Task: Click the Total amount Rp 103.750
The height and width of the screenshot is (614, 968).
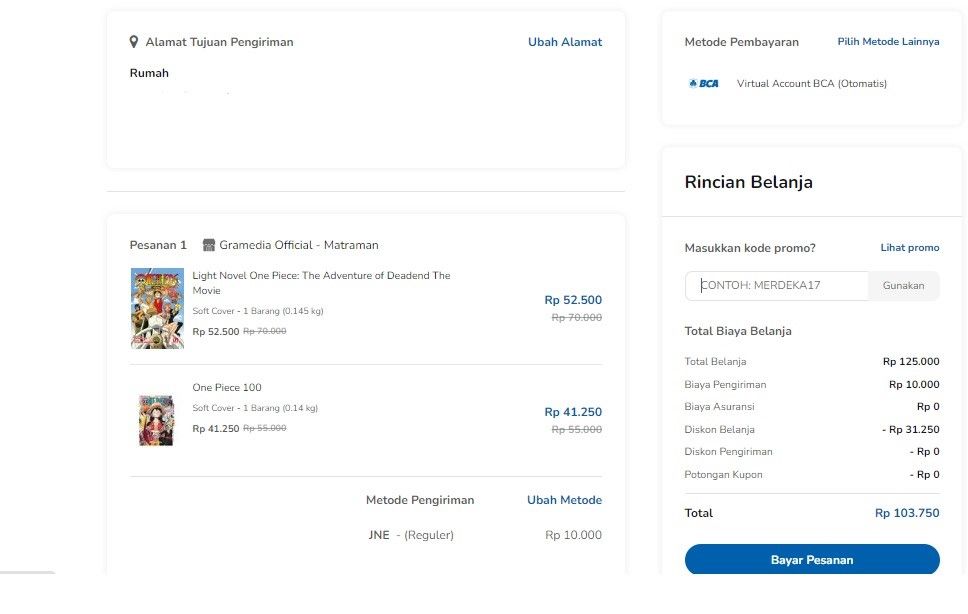Action: 907,513
